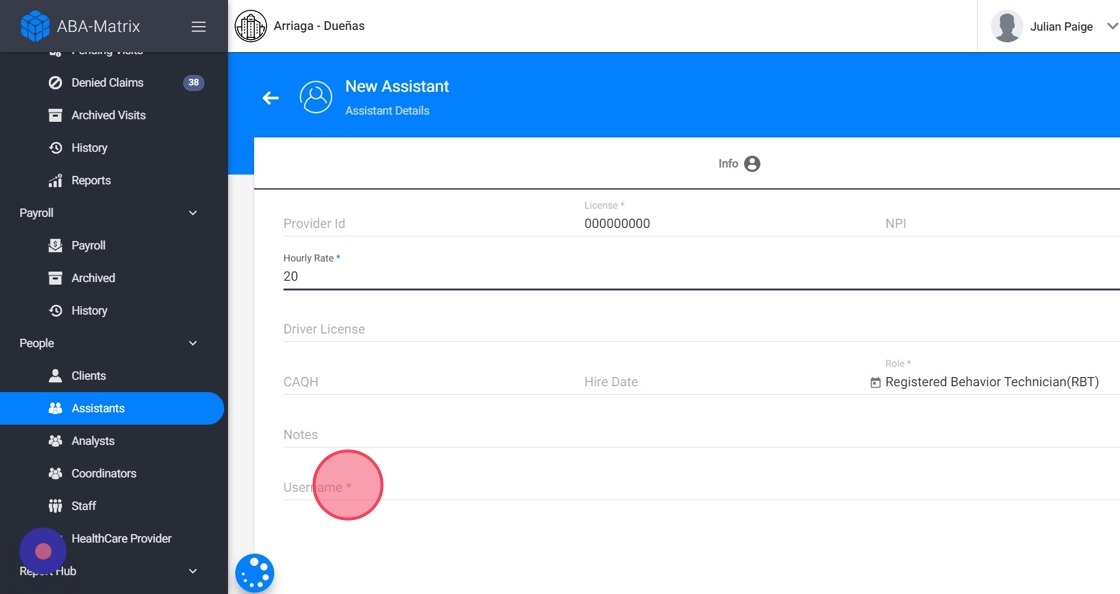Collapse the Payroll section chevron
Image resolution: width=1120 pixels, height=594 pixels.
(193, 213)
